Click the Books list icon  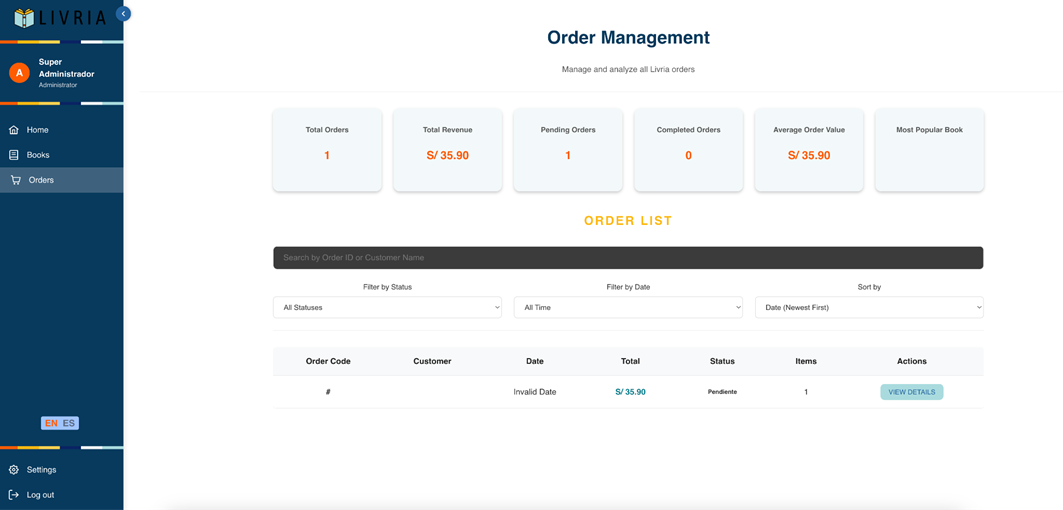tap(14, 155)
